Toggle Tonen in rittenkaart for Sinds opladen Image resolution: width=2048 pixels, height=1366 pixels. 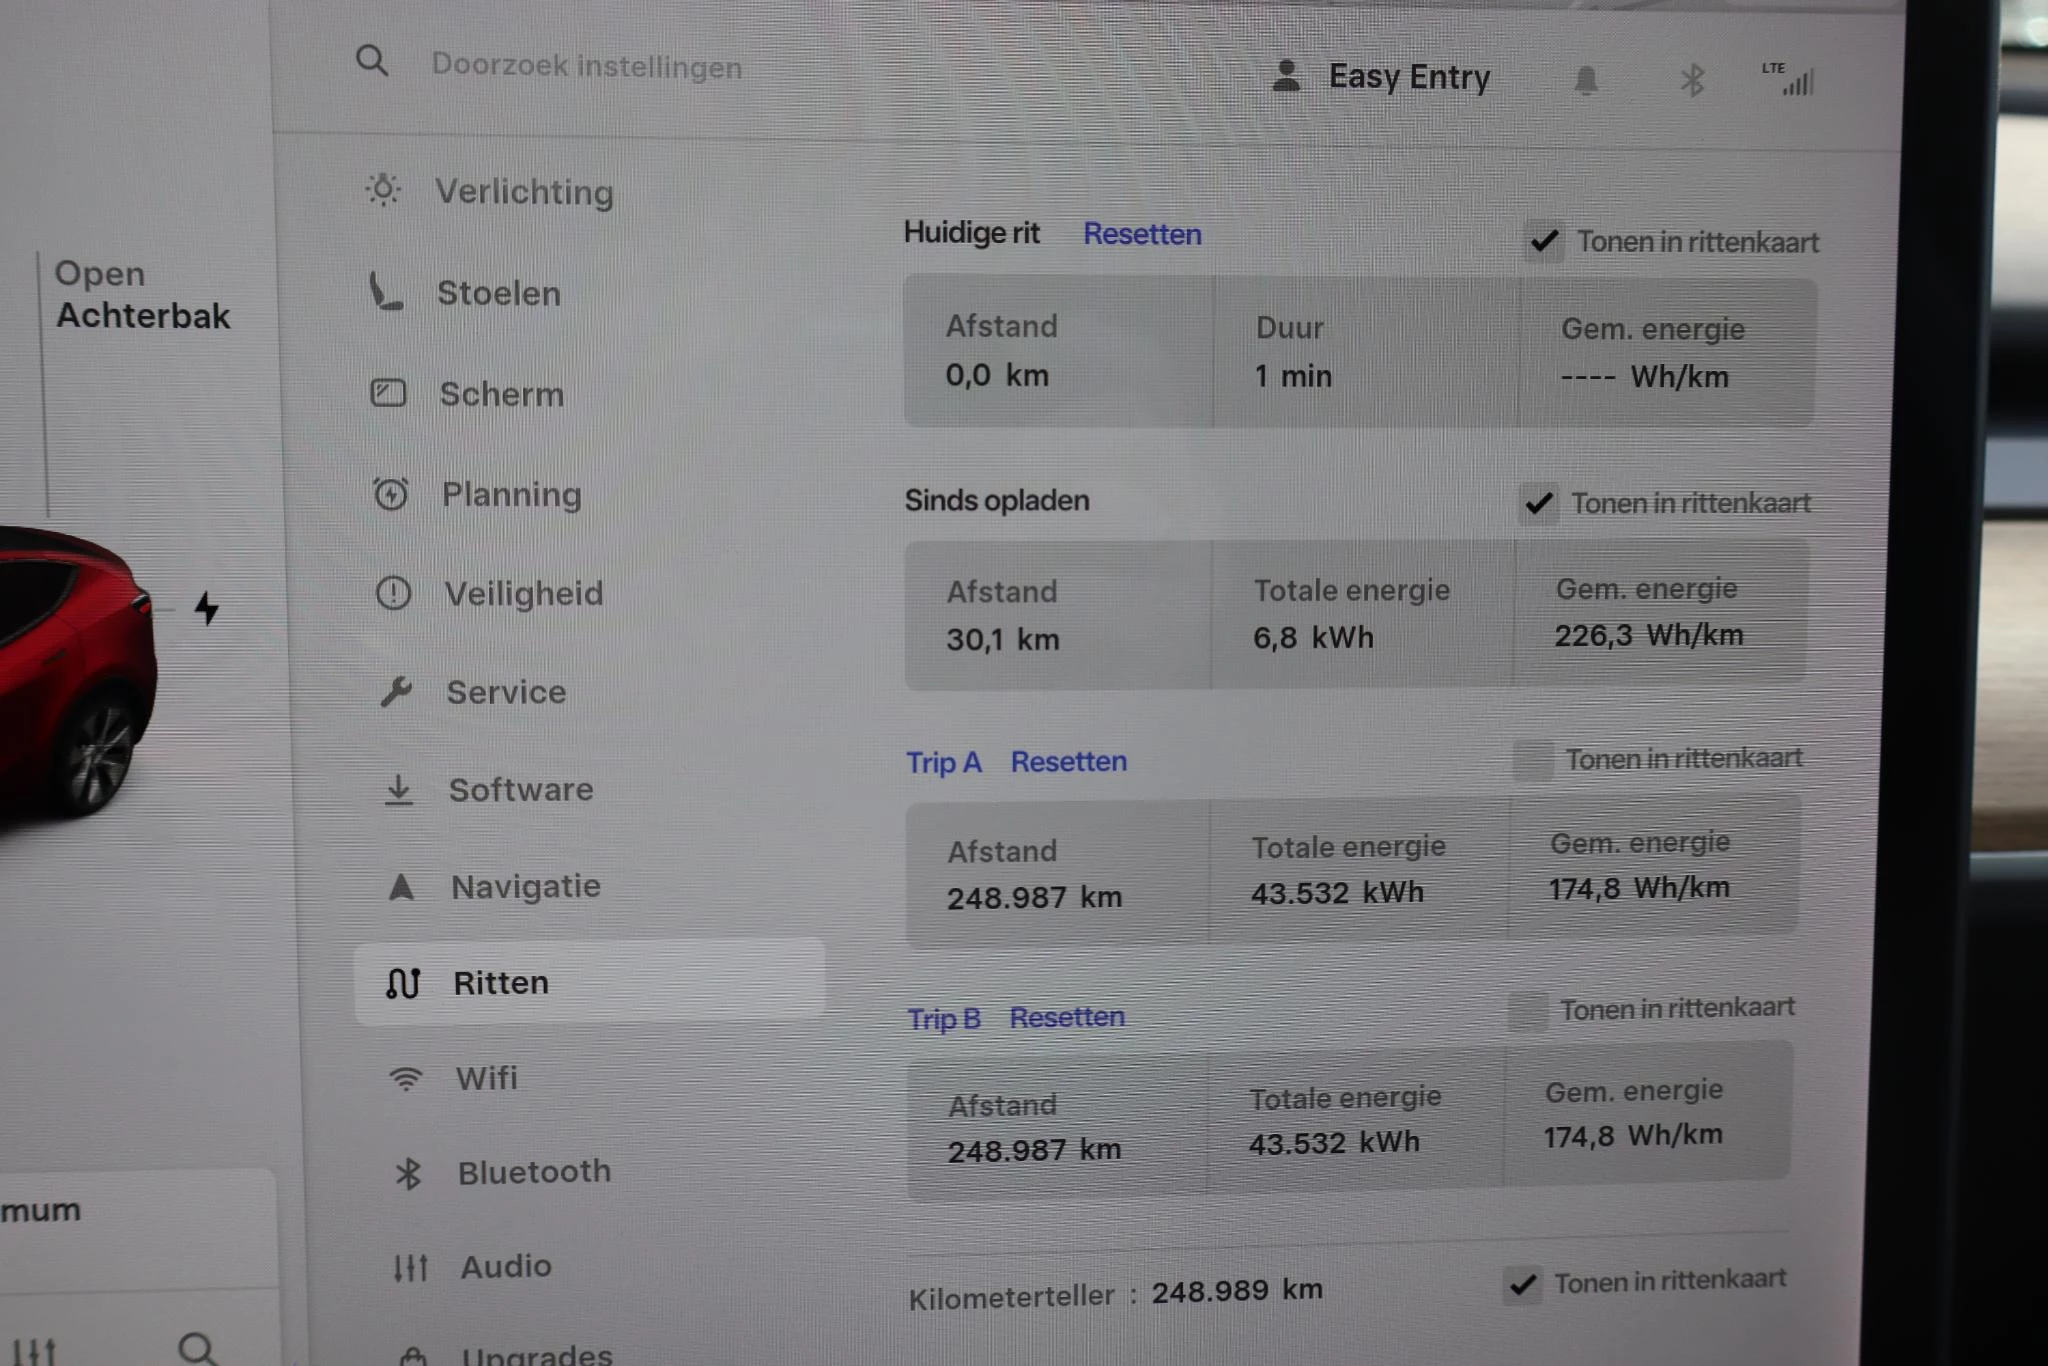1539,503
